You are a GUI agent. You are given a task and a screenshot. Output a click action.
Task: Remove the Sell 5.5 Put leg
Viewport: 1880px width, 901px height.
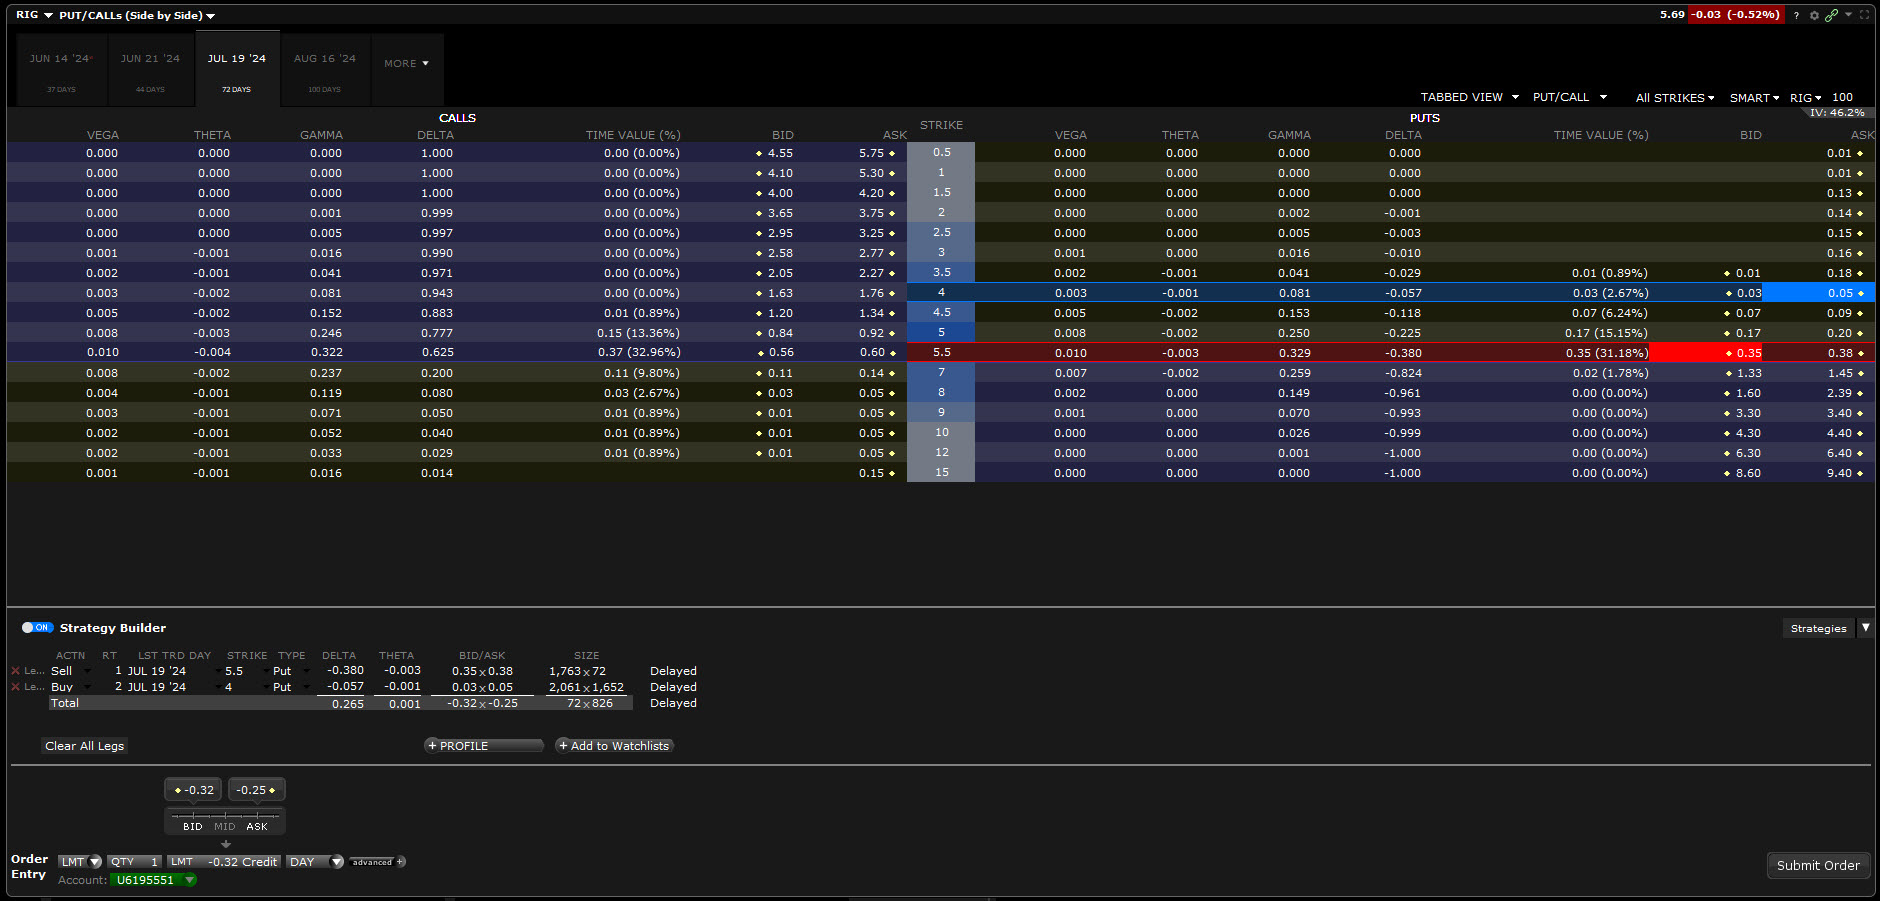pyautogui.click(x=15, y=671)
